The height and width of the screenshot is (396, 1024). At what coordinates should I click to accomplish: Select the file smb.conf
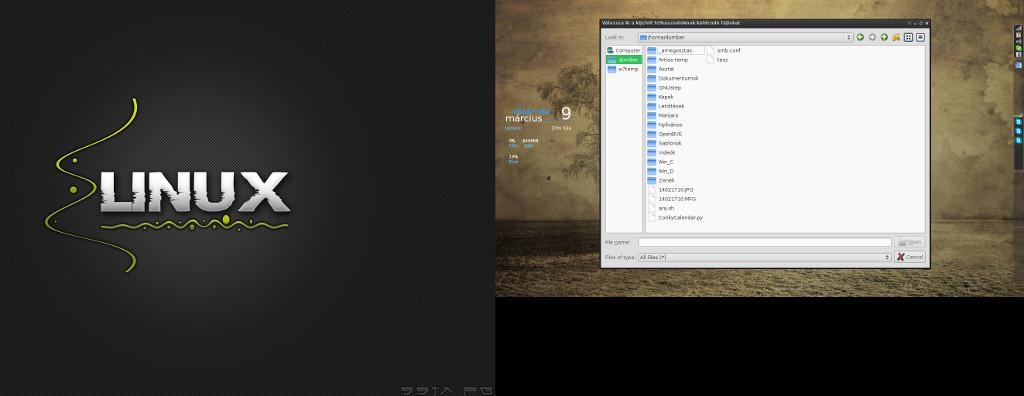pos(724,50)
